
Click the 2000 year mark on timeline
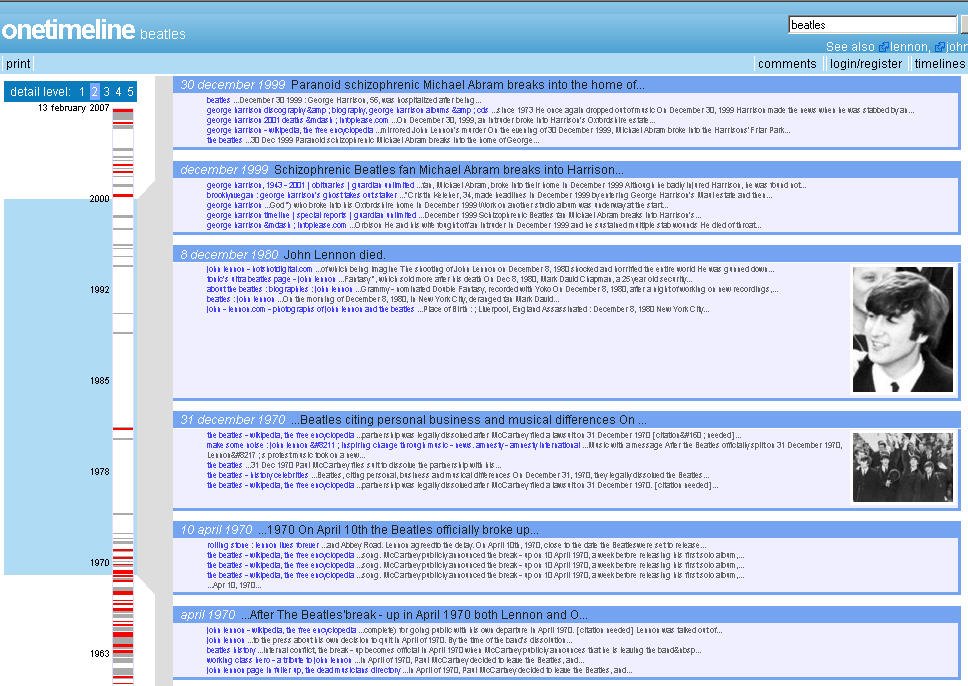99,199
